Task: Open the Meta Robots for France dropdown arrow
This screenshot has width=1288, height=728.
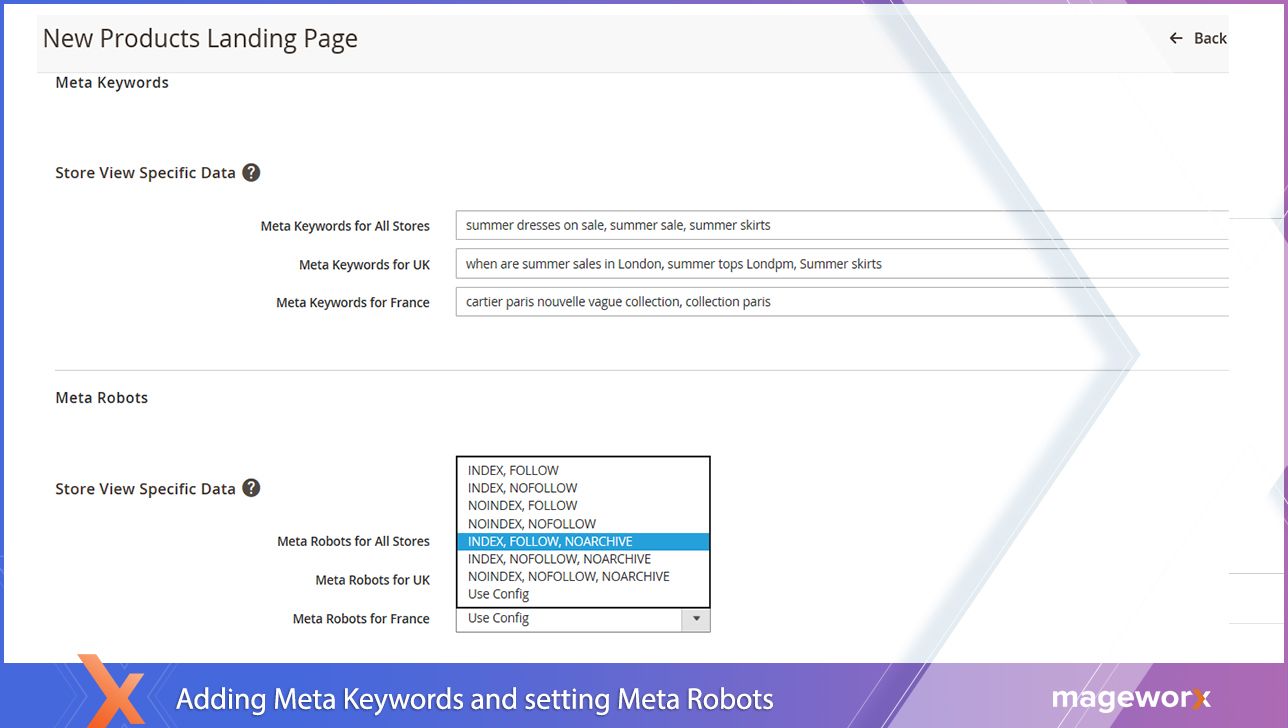Action: coord(696,619)
